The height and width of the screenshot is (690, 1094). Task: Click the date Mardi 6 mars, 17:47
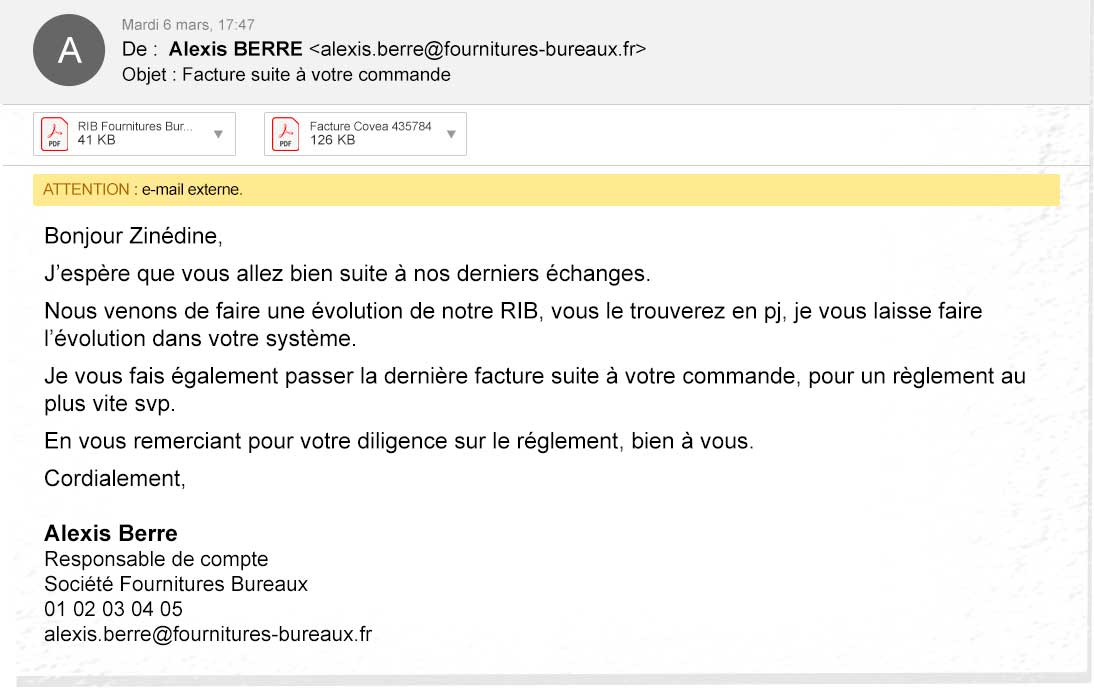188,25
